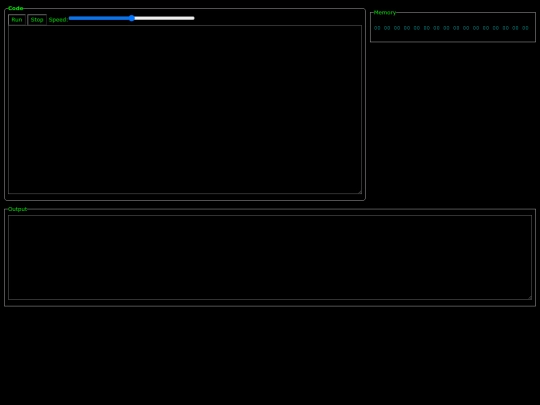This screenshot has height=405, width=540.
Task: Click the Output area resize grip corner
Action: click(530, 297)
